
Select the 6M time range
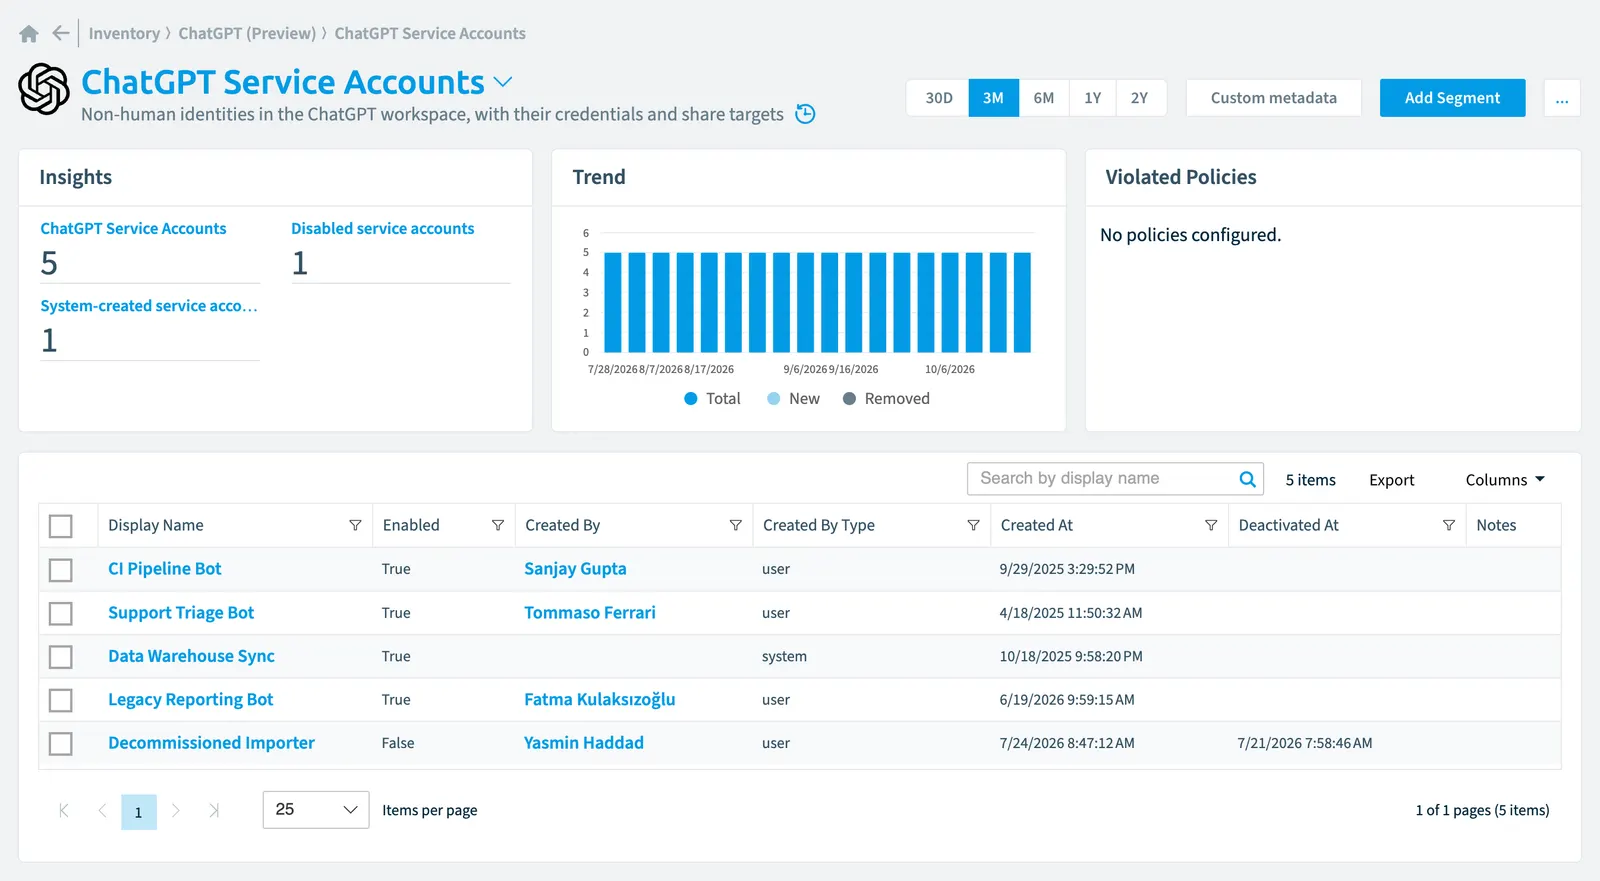click(x=1044, y=98)
